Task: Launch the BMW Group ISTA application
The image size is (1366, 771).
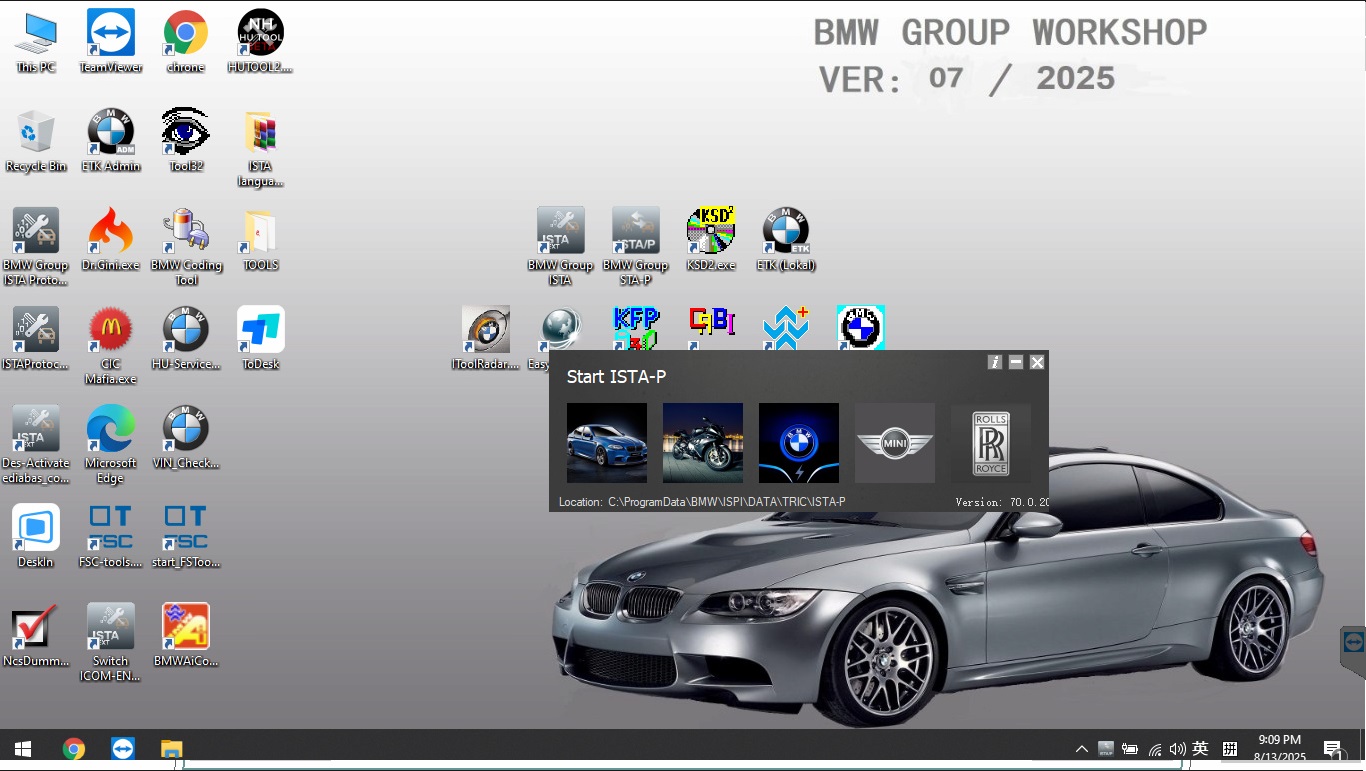Action: tap(560, 230)
